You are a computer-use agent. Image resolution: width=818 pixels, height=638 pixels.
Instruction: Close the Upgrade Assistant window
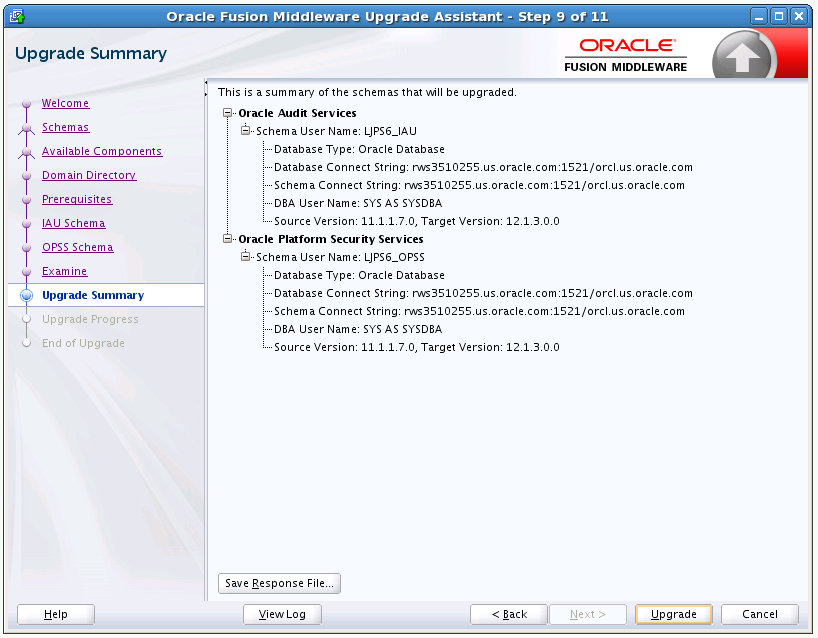tap(799, 17)
